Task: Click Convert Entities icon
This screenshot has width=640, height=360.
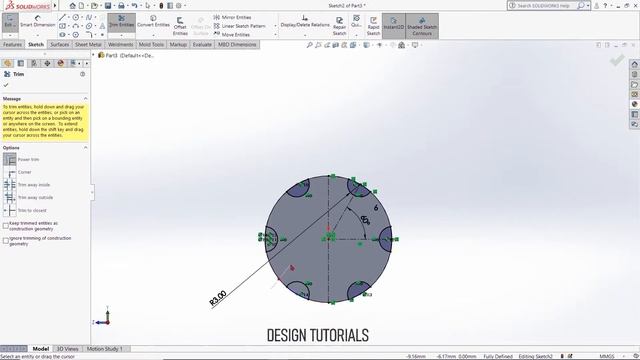Action: (153, 21)
